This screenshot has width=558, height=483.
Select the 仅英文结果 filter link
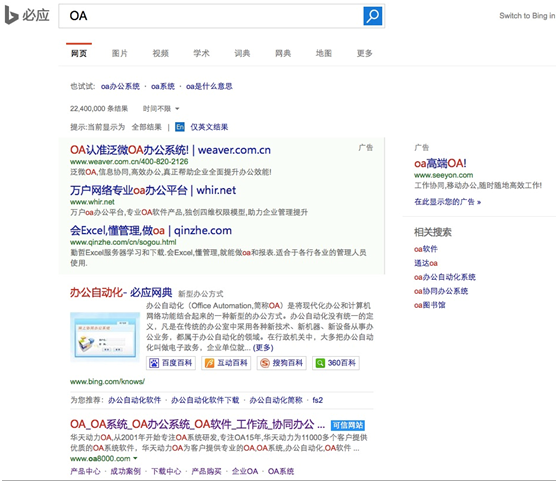coord(209,127)
